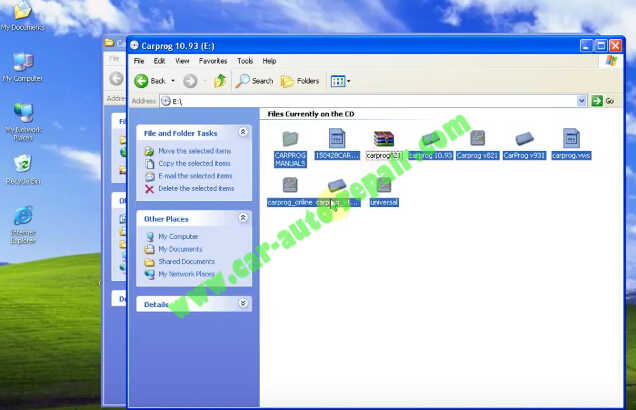Select the Carprog 10.93 file
This screenshot has width=636, height=410.
430,145
